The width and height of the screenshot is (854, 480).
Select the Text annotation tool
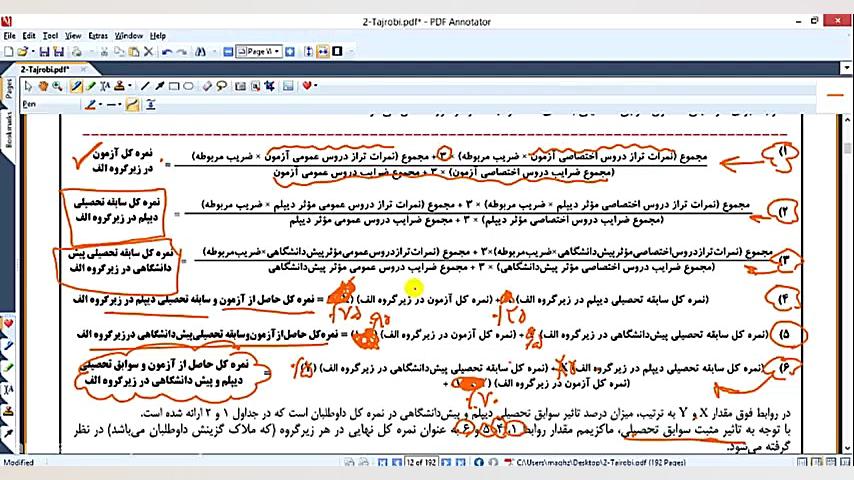point(105,86)
